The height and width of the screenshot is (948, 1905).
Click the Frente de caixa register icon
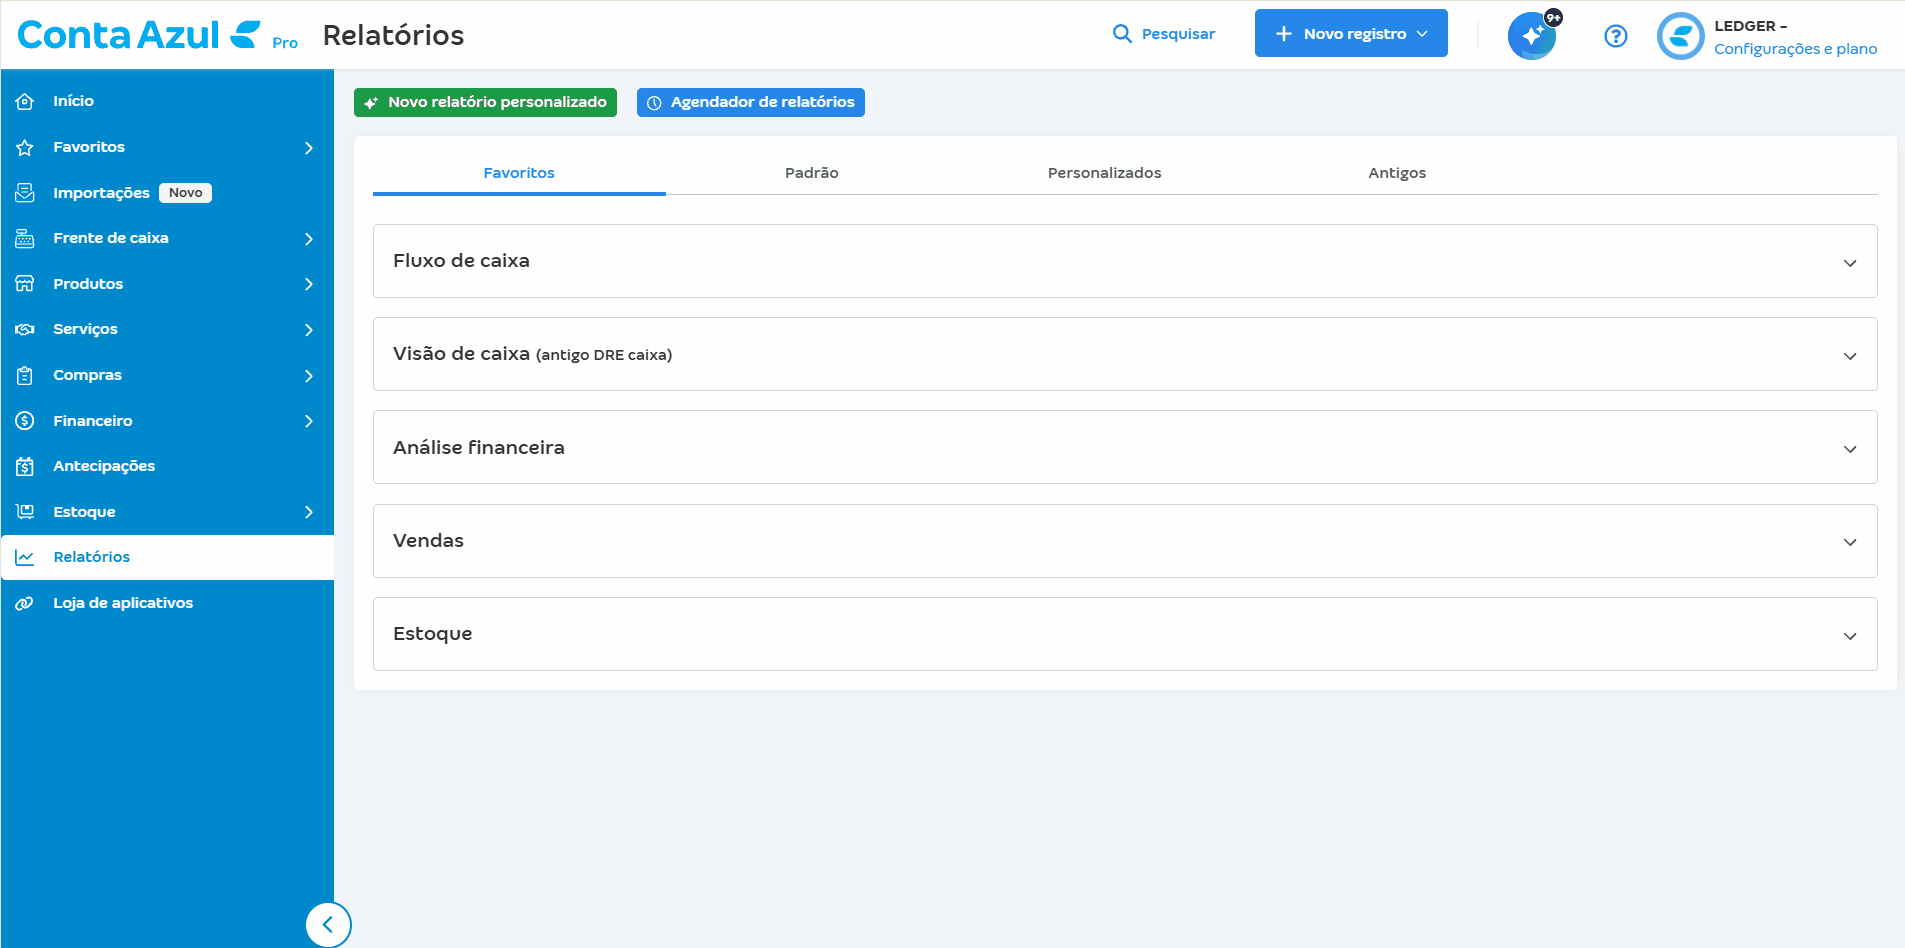click(25, 238)
